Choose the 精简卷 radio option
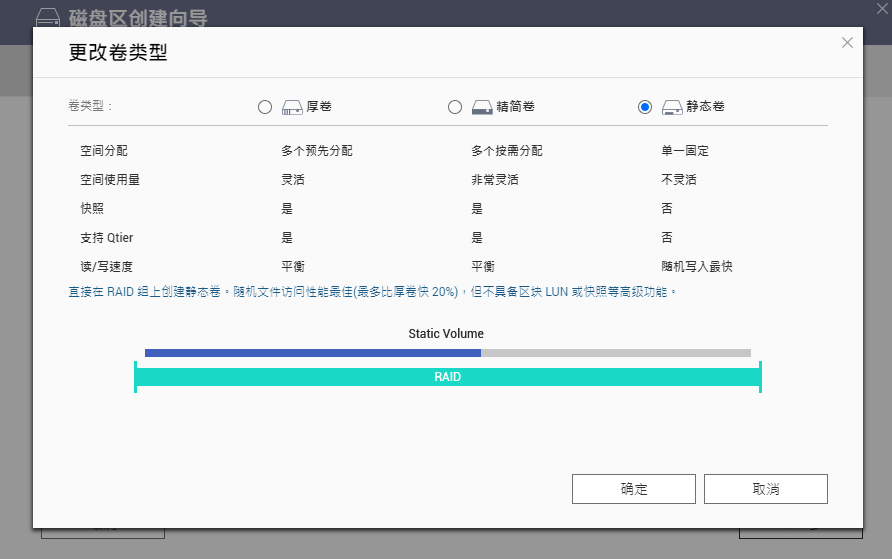 [x=455, y=107]
